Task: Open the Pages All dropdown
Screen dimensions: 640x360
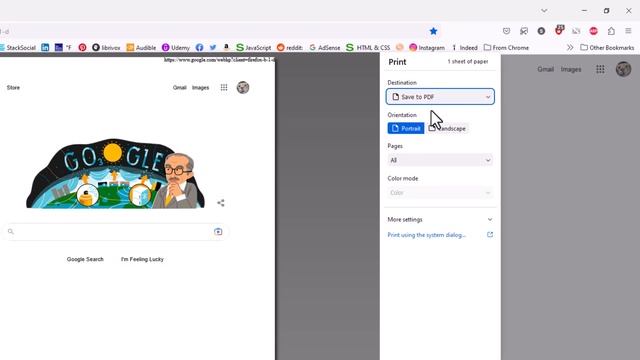Action: [x=440, y=160]
